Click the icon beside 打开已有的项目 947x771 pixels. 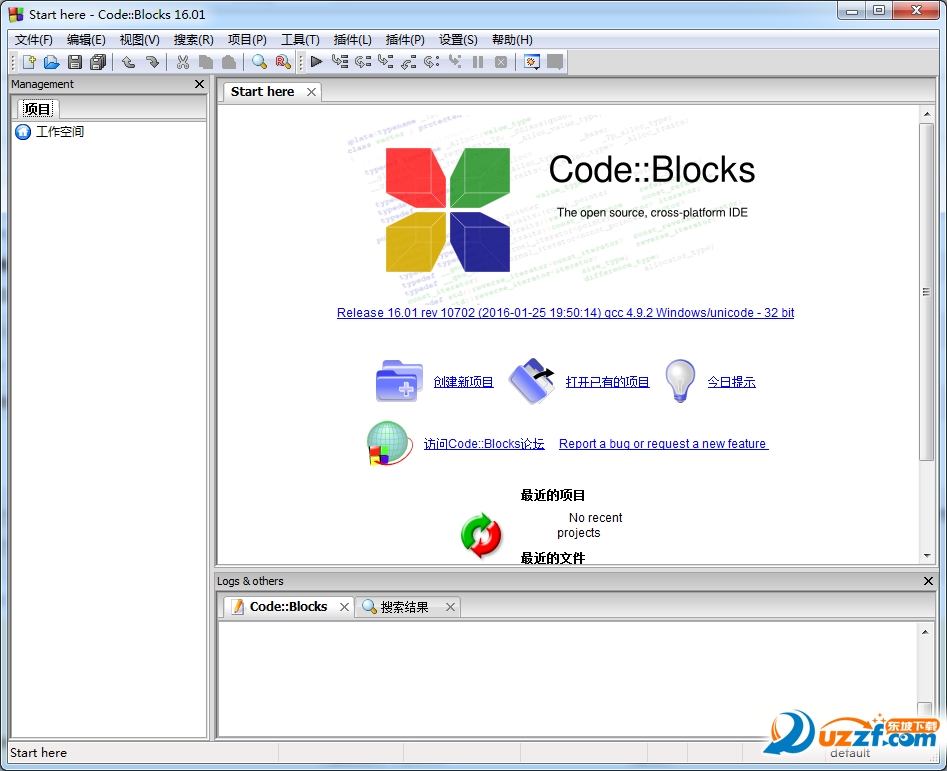point(531,380)
